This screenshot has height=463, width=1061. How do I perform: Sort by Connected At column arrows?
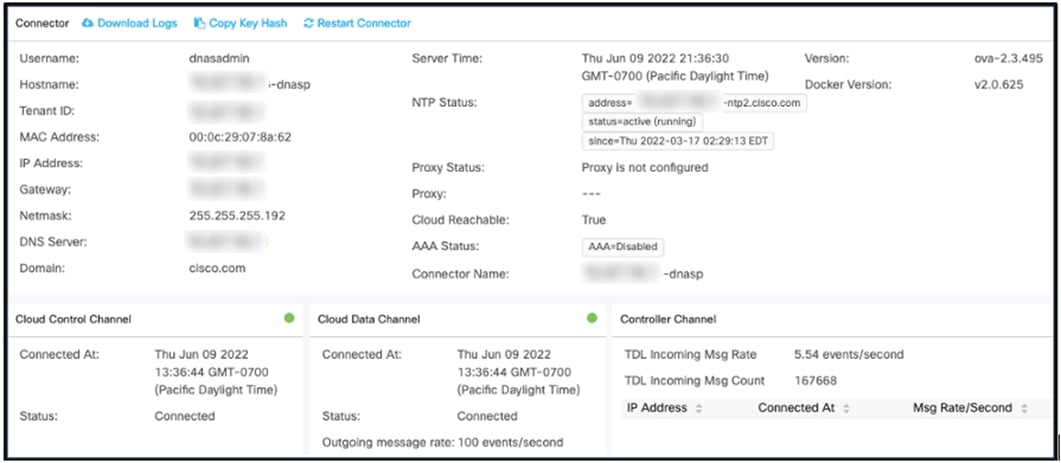pyautogui.click(x=846, y=408)
